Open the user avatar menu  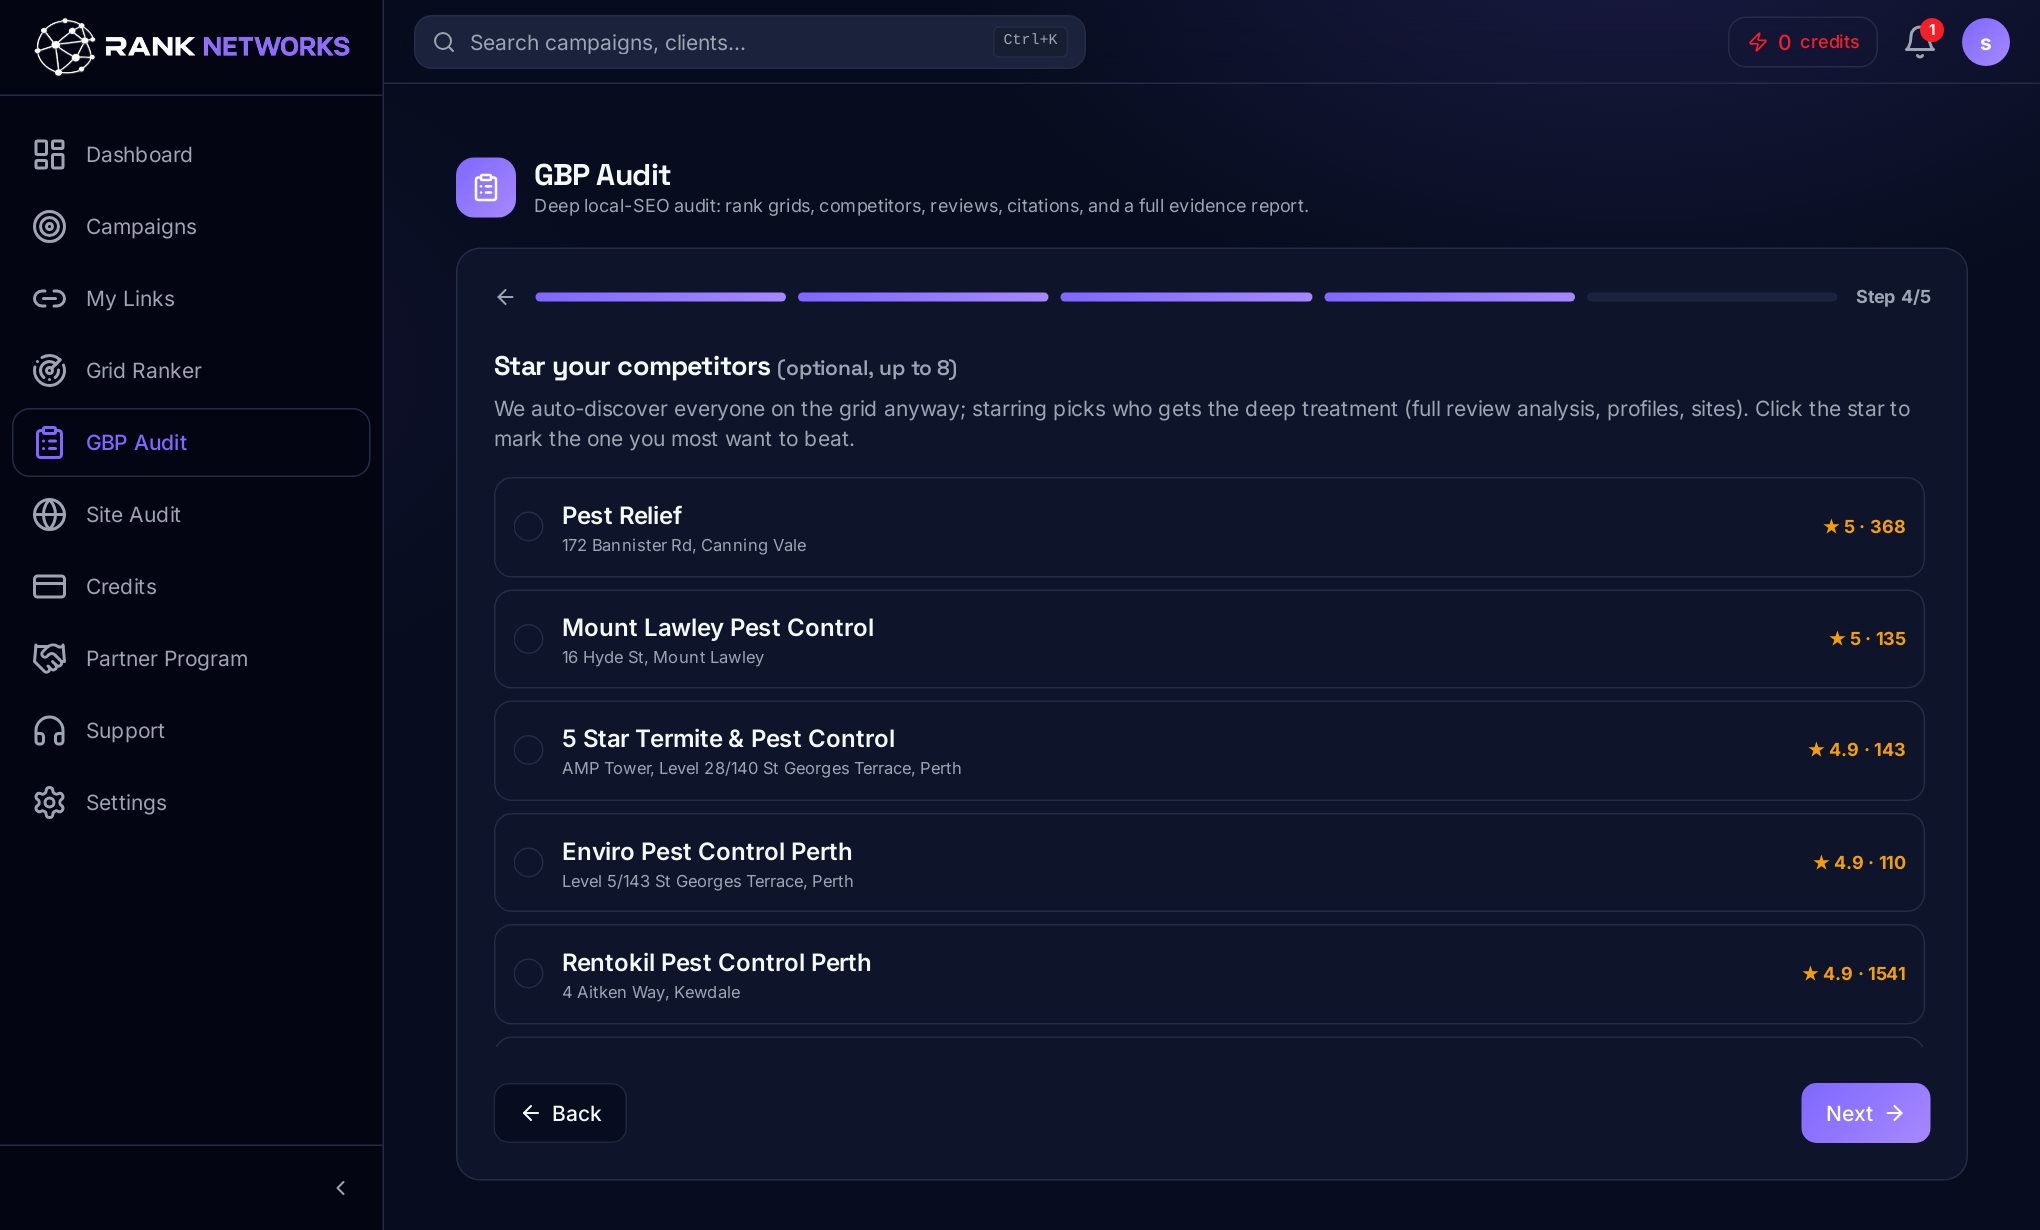pos(1986,42)
